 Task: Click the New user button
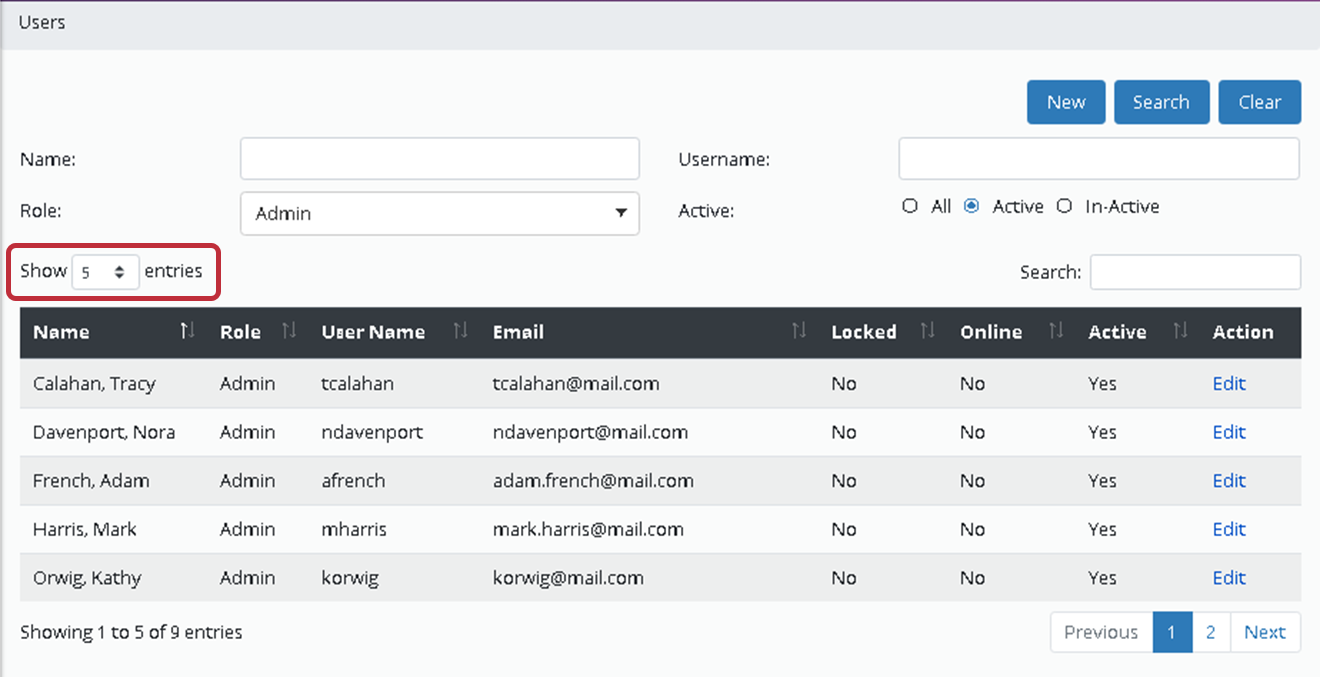click(x=1066, y=102)
